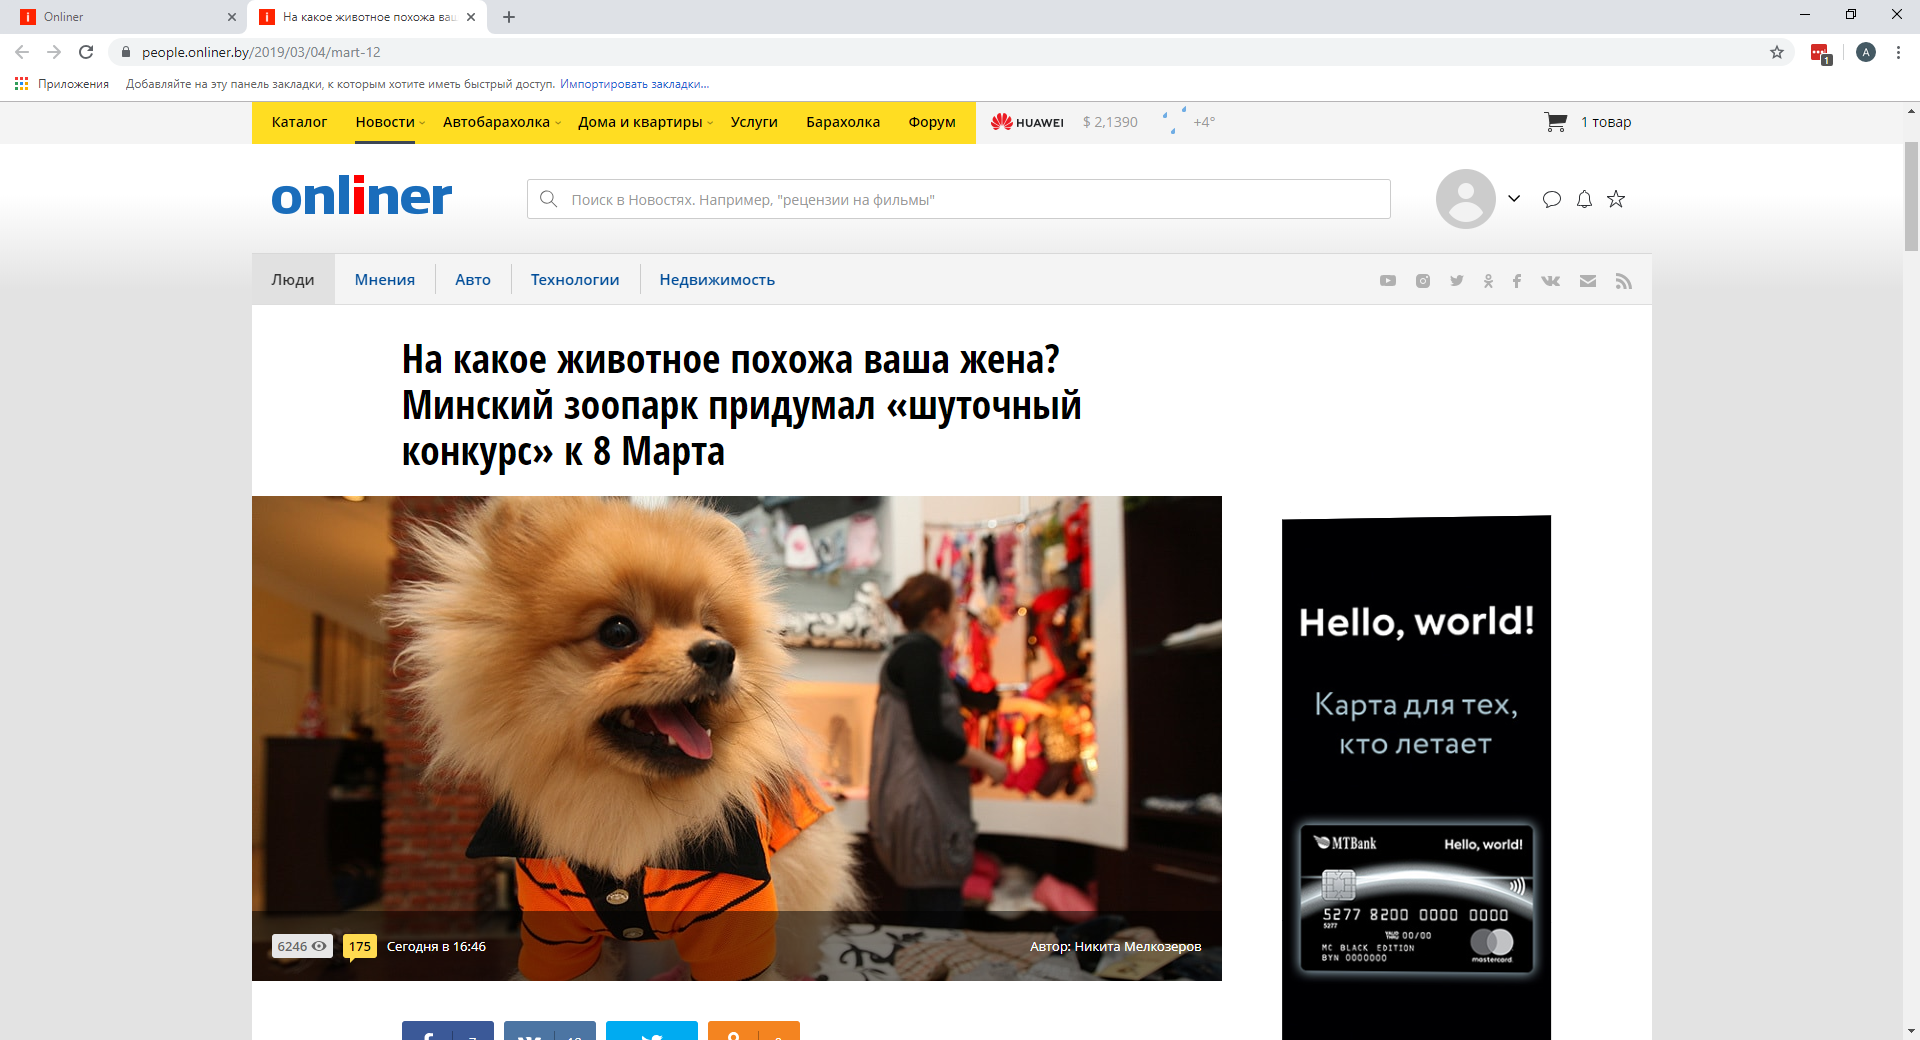
Task: Click the scrollbar down arrow
Action: [1911, 1030]
